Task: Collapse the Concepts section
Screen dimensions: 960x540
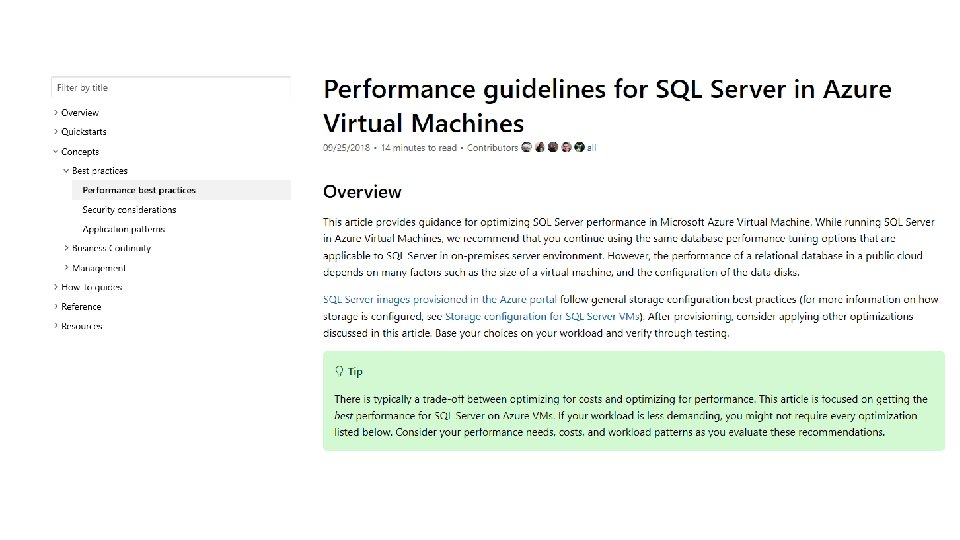Action: pyautogui.click(x=56, y=152)
